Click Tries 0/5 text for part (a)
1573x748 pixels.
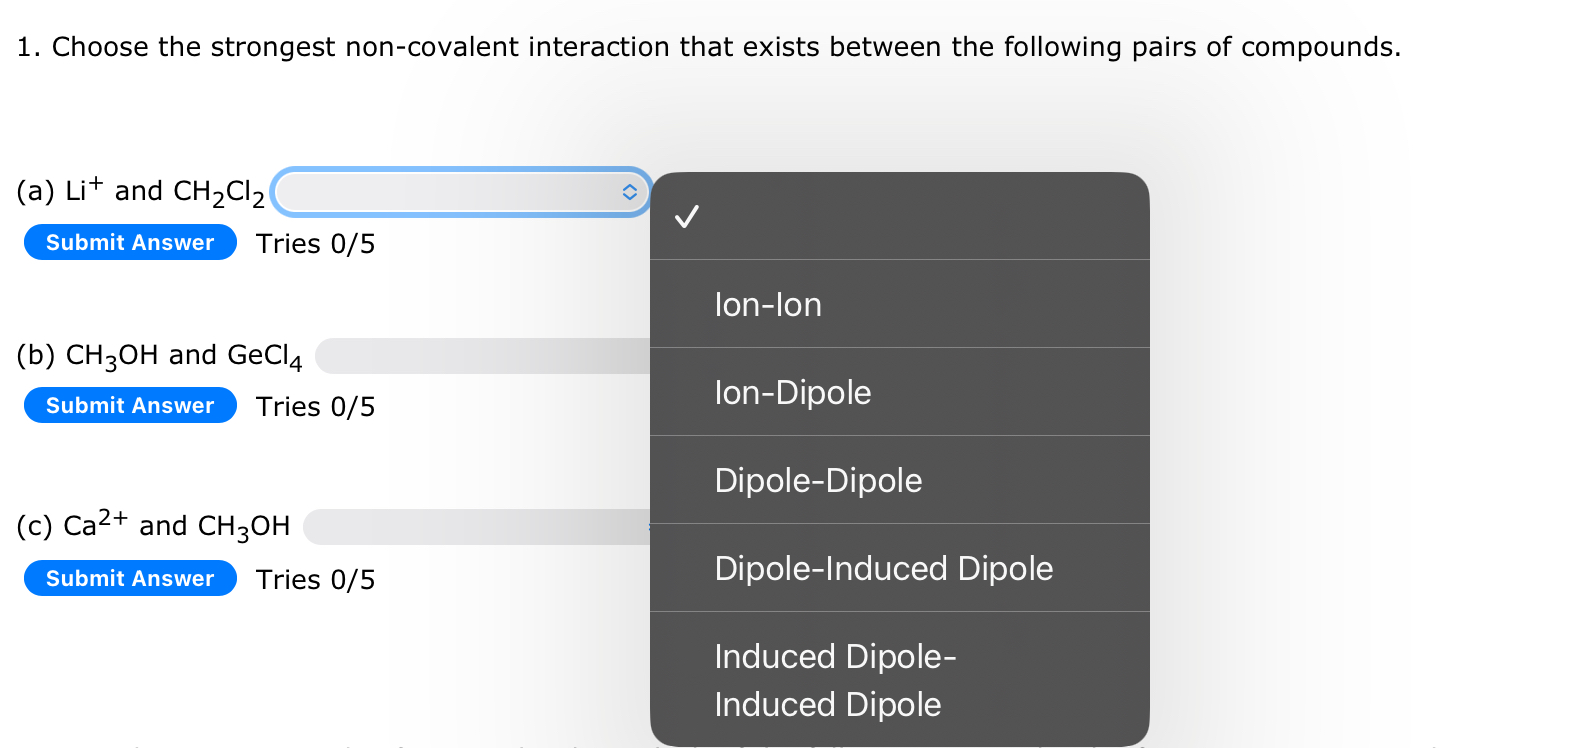[x=315, y=244]
